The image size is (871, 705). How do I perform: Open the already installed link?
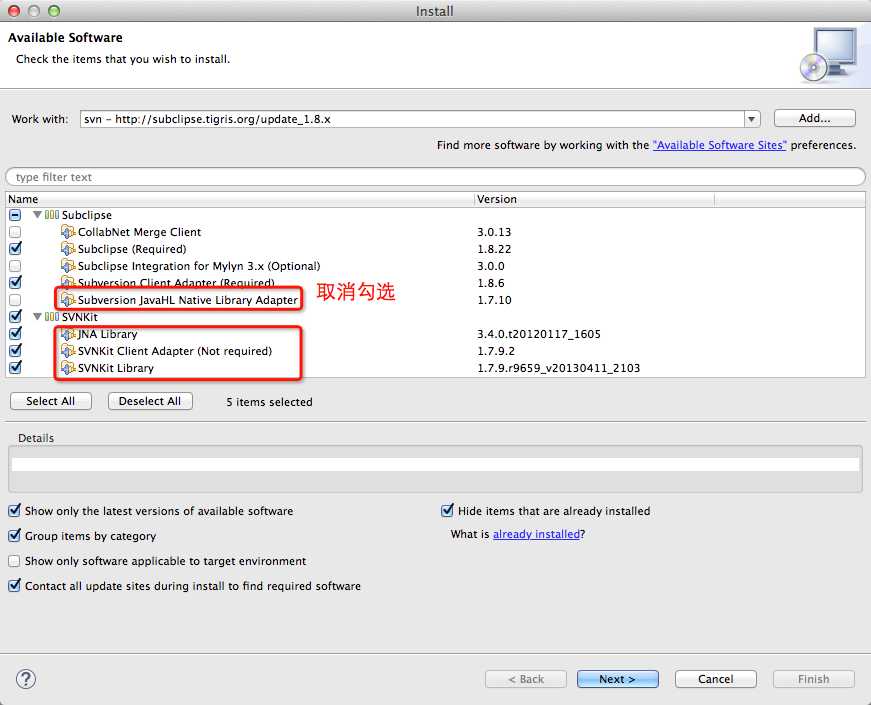coord(536,534)
